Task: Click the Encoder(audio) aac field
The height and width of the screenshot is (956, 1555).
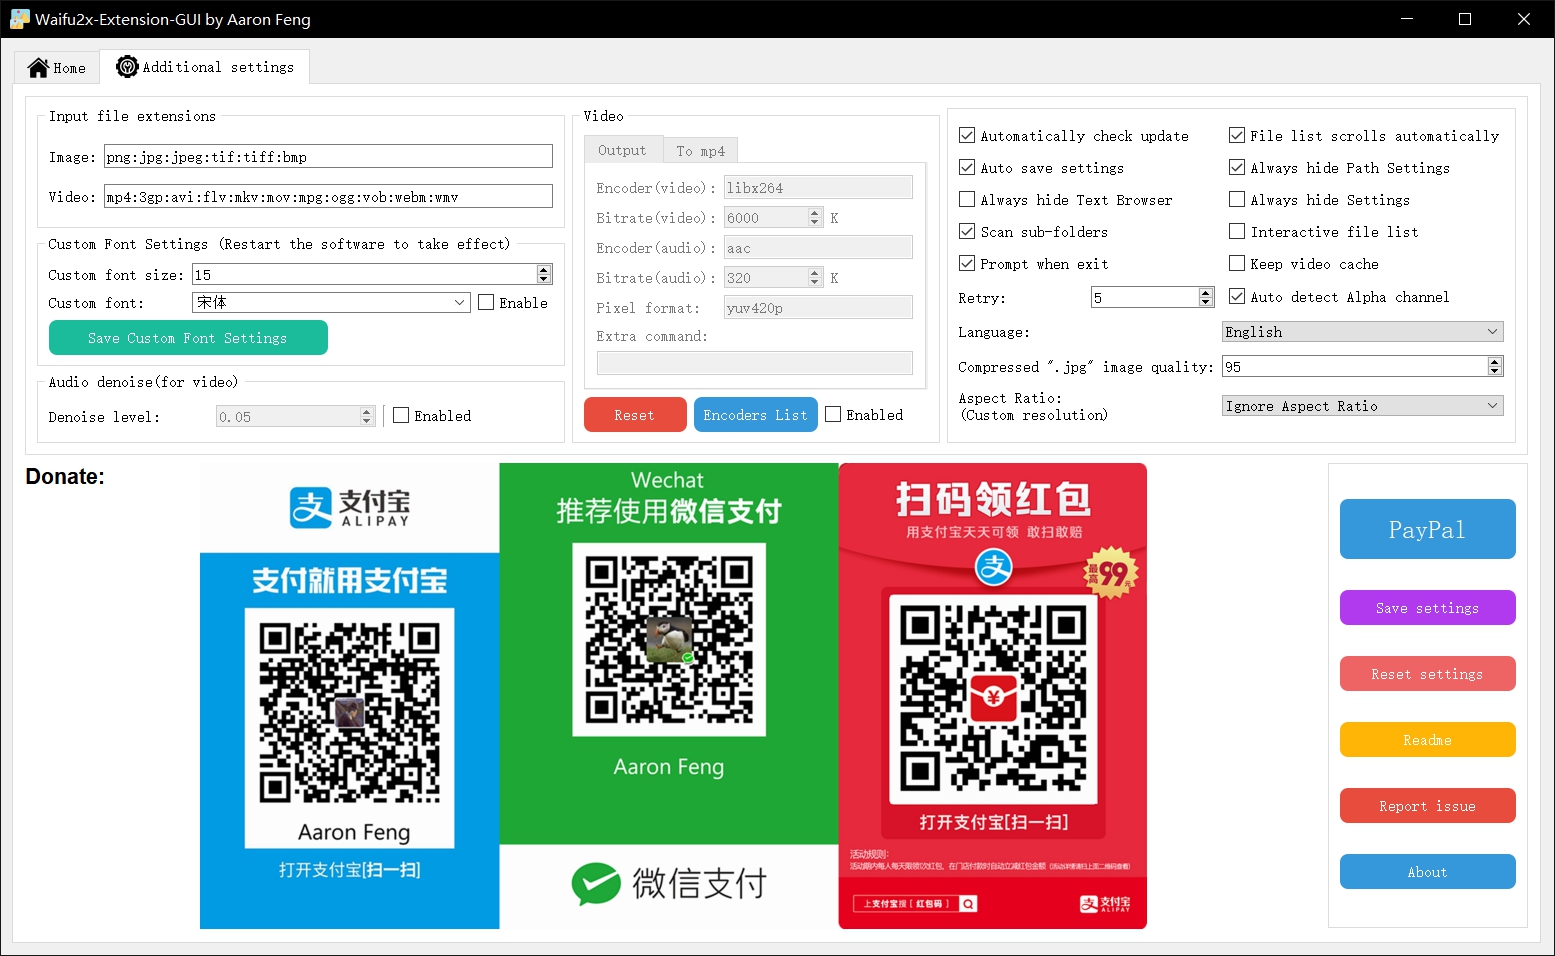Action: click(x=818, y=247)
